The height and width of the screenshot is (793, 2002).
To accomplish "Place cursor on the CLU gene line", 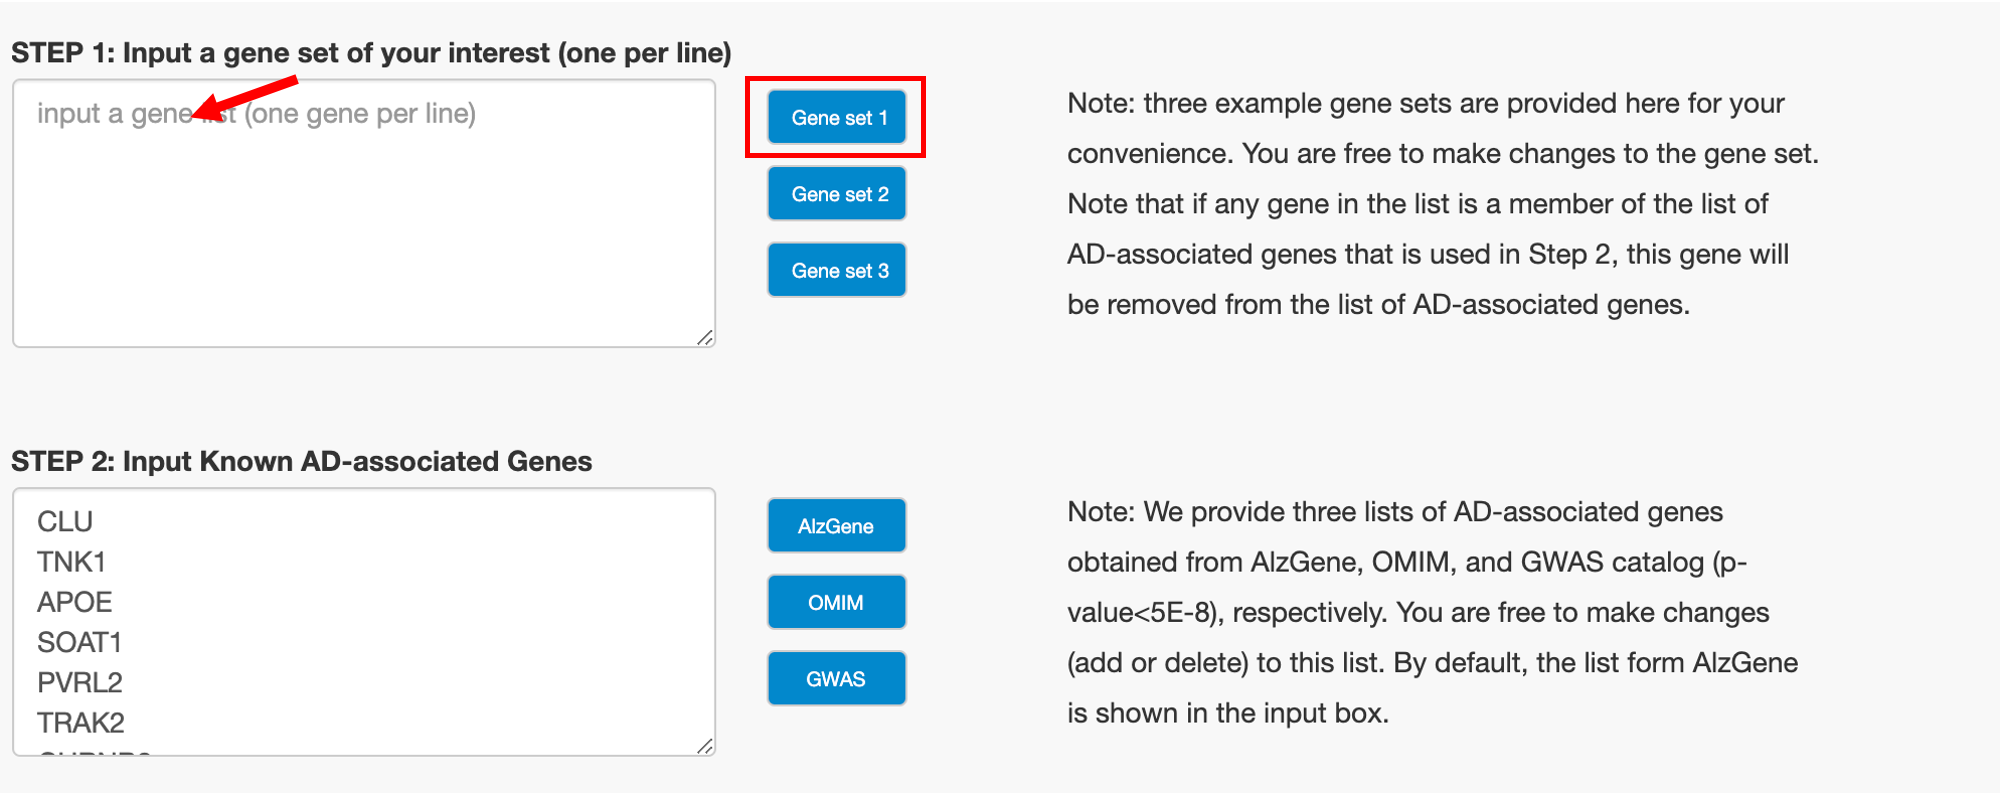I will pos(65,522).
